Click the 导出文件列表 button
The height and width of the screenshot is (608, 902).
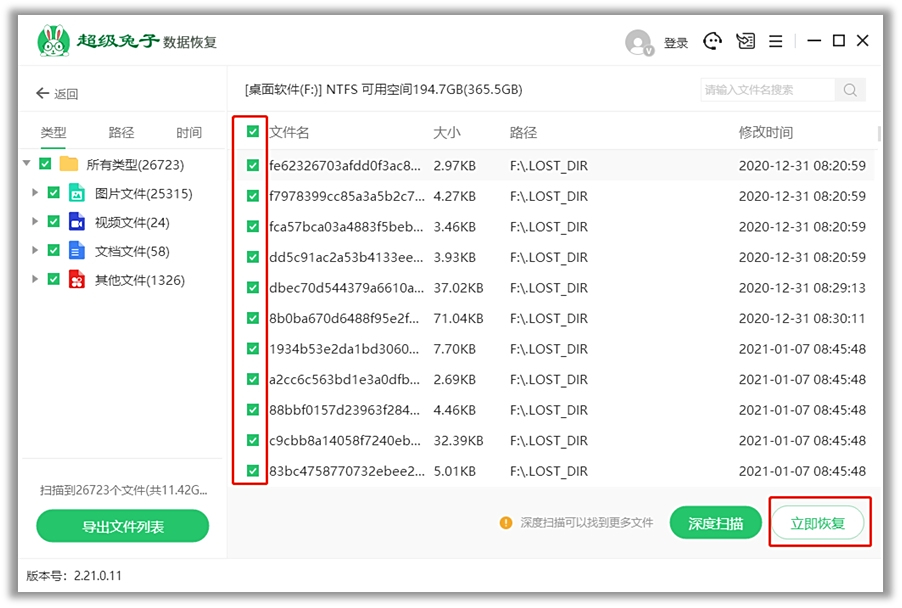[x=123, y=526]
